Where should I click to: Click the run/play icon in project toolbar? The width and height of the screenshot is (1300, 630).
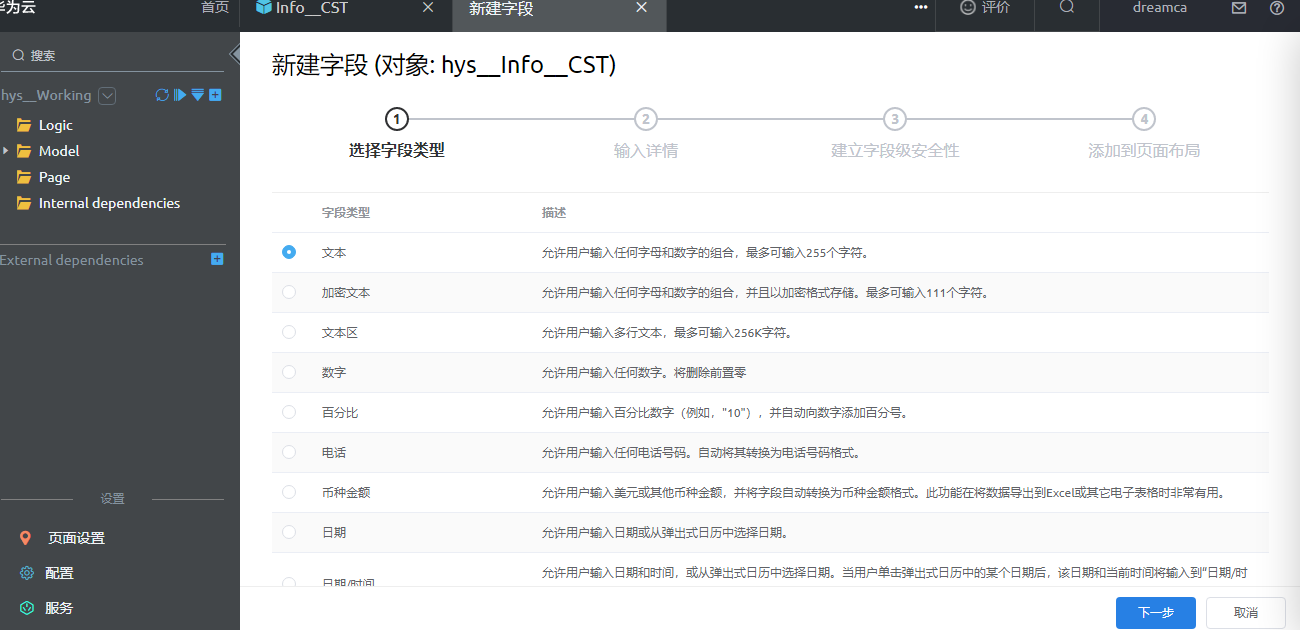(180, 95)
